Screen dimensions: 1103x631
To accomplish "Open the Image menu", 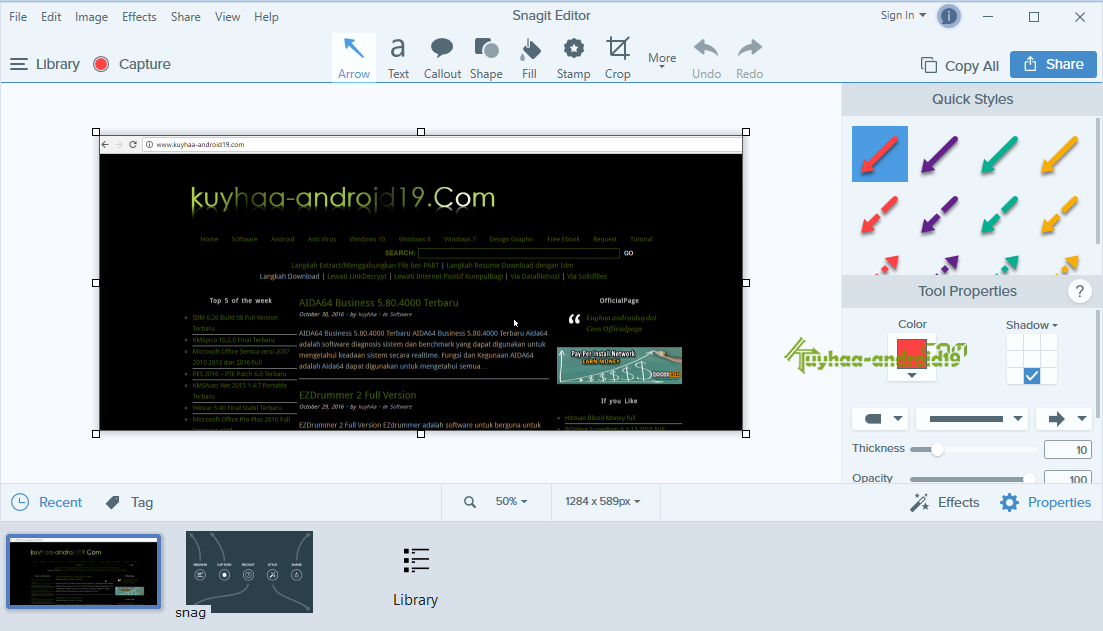I will coord(91,17).
